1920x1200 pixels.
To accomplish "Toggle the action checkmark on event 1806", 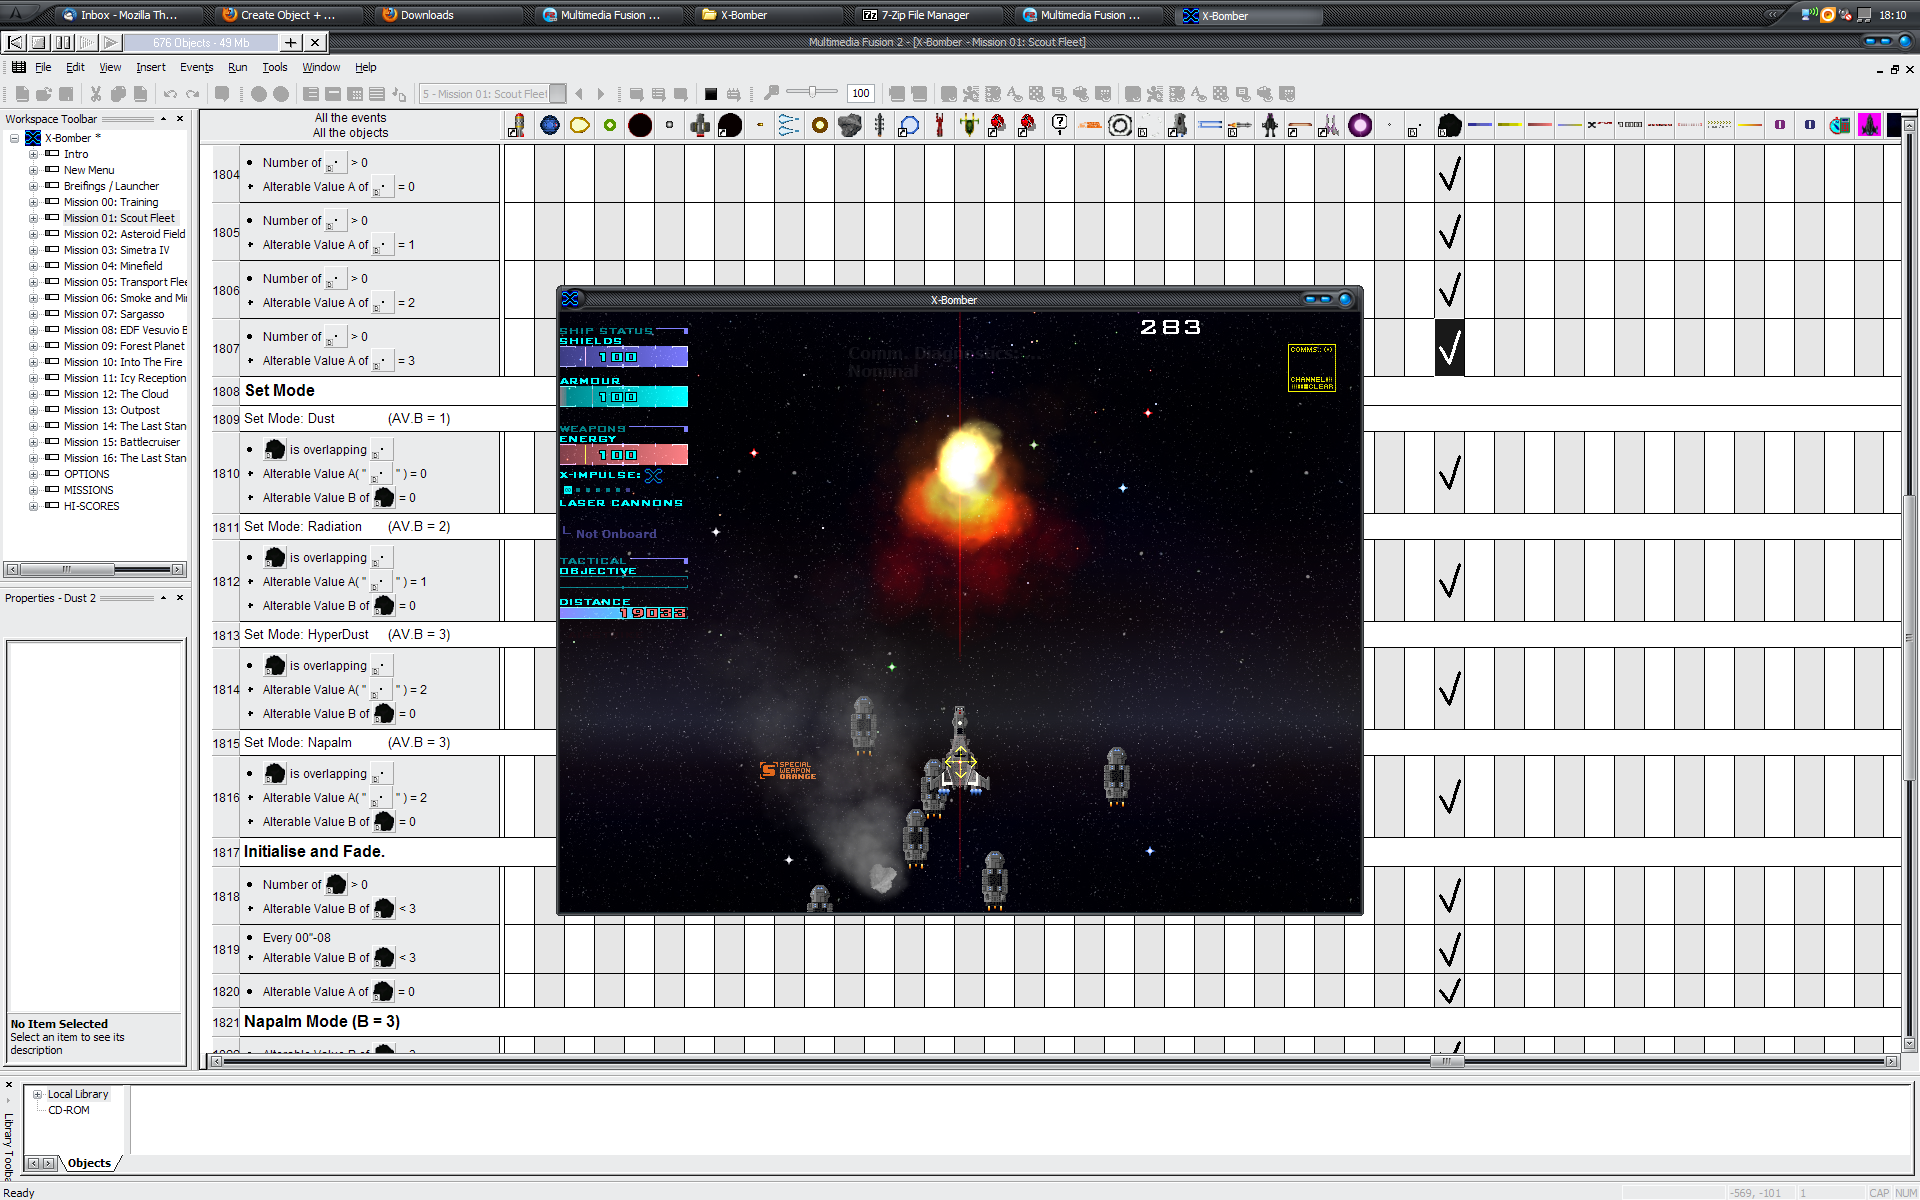I will (x=1449, y=290).
